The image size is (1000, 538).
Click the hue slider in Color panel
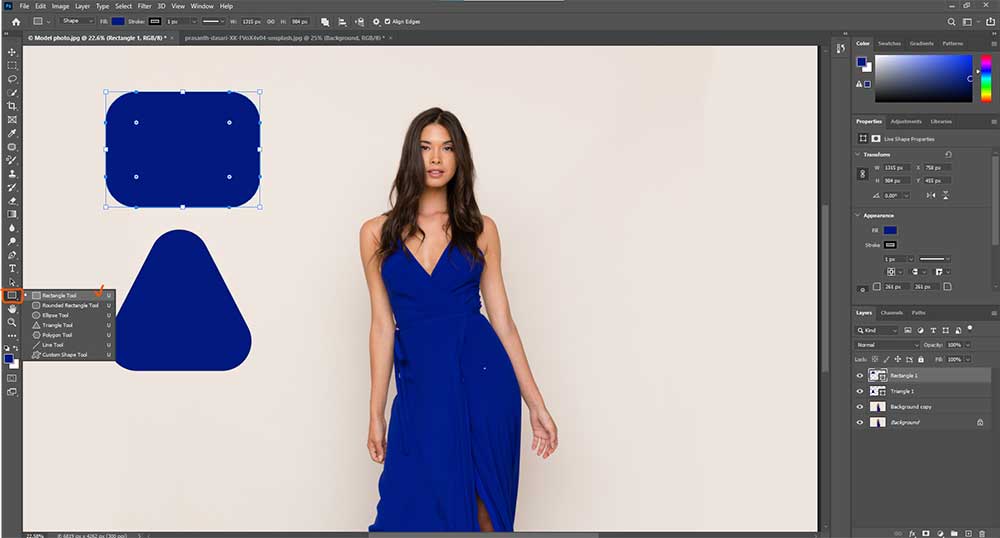(x=986, y=78)
